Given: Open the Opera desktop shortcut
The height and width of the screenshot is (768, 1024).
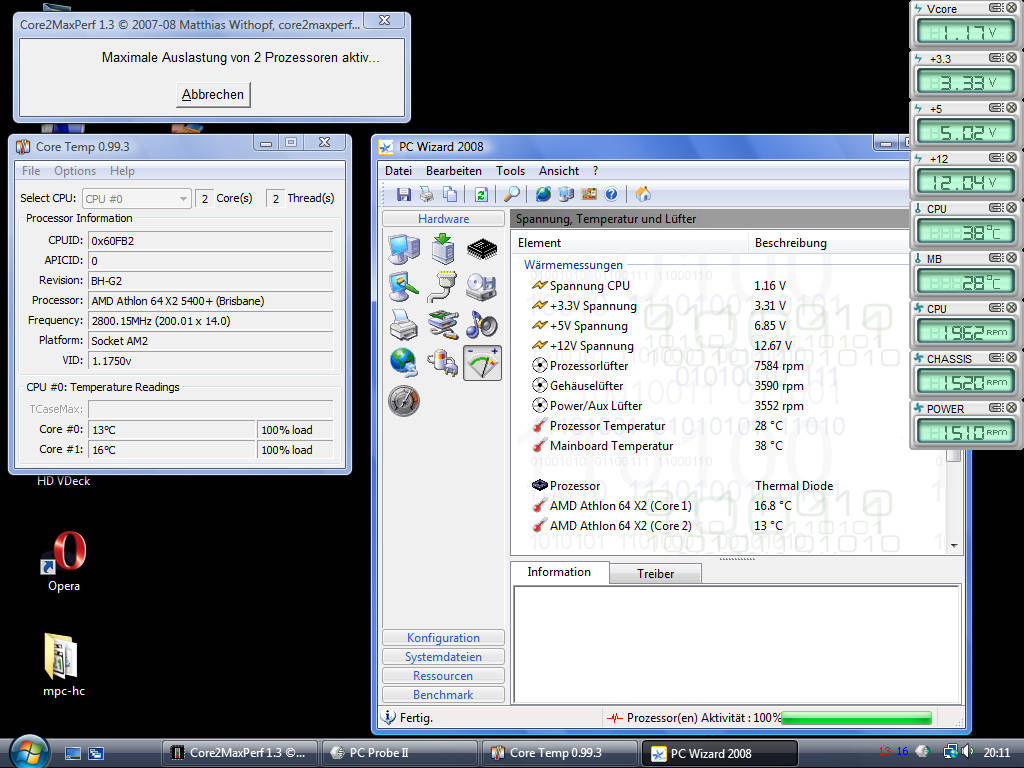Looking at the screenshot, I should click(64, 562).
